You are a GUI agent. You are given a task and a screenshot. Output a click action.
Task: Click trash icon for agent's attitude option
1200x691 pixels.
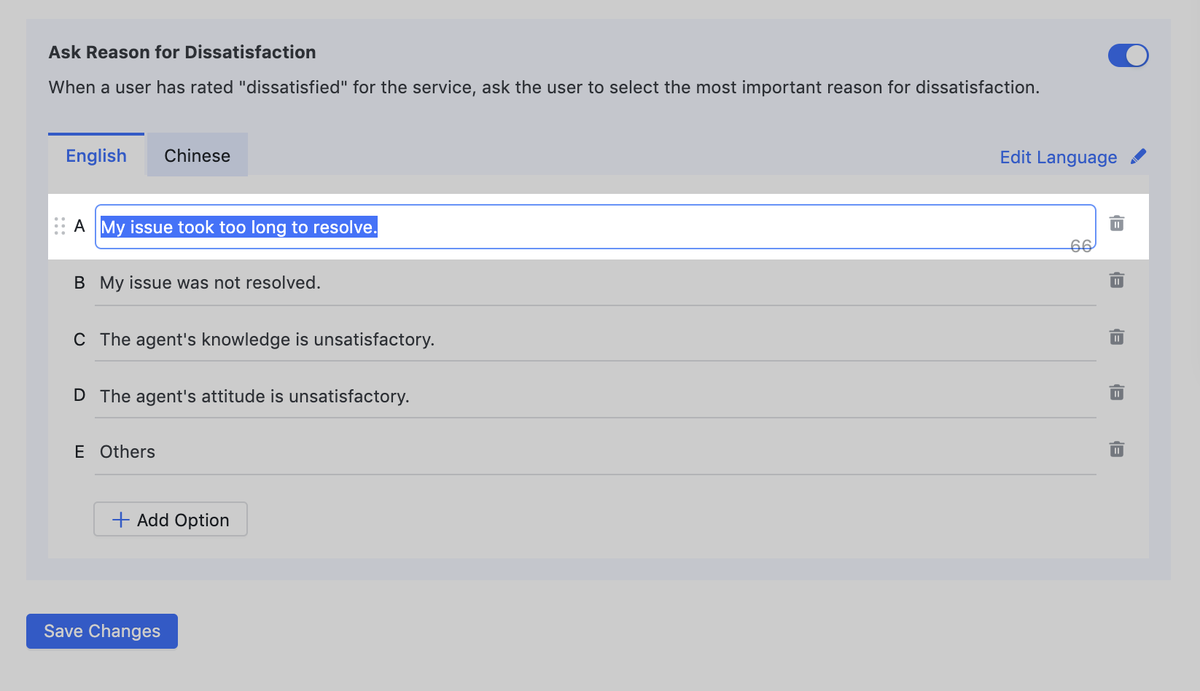click(1117, 393)
